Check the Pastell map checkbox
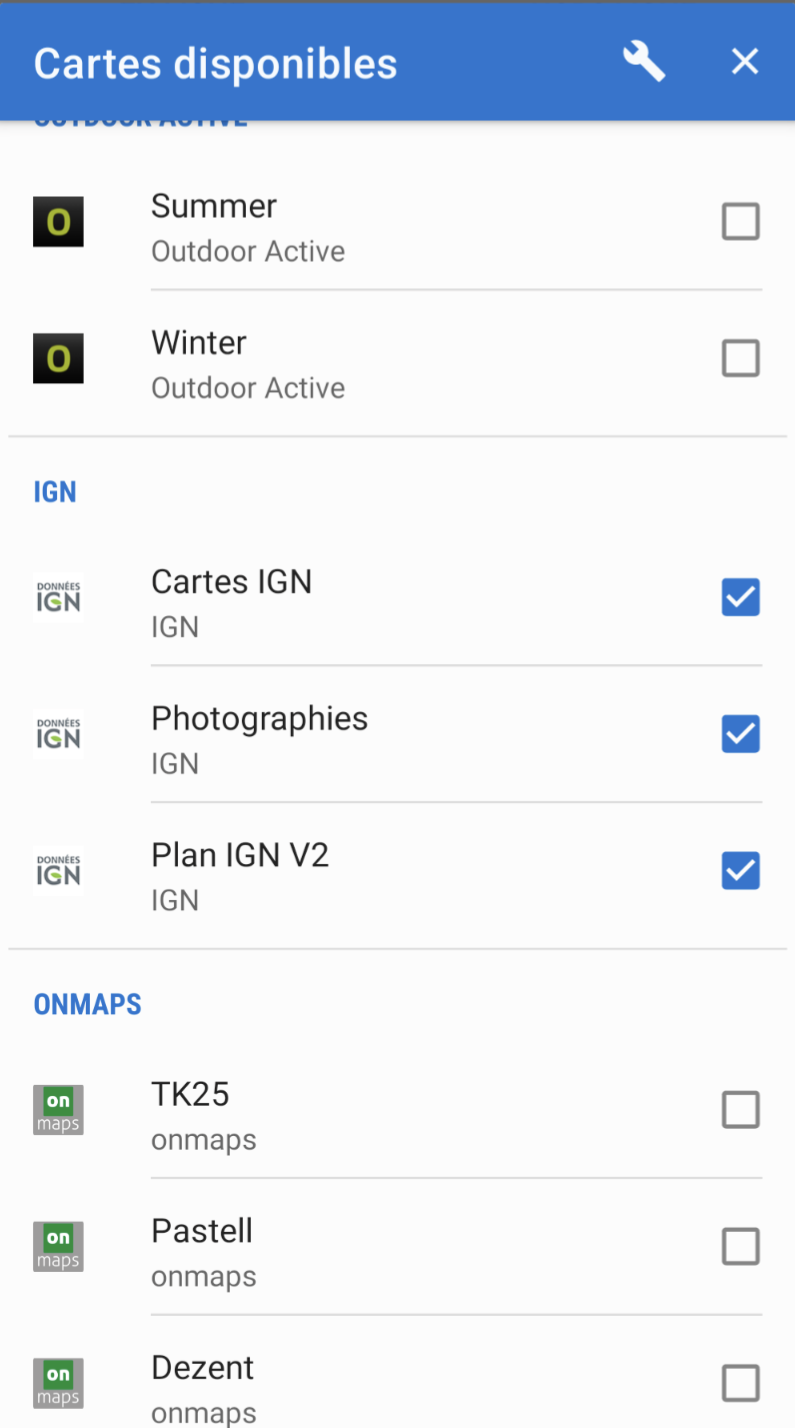The image size is (795, 1428). [741, 1247]
